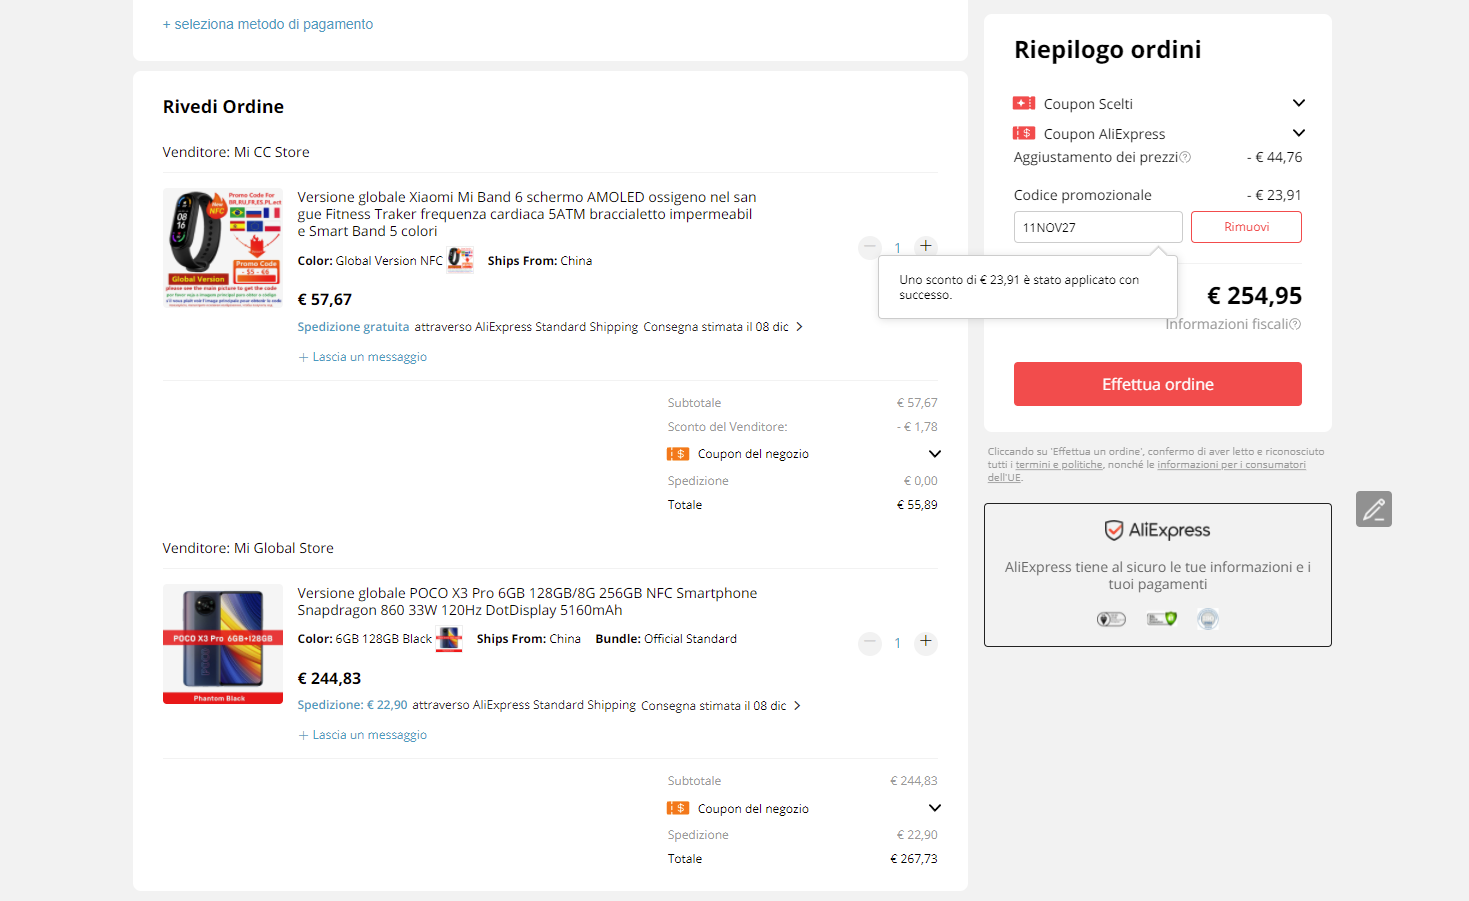1469x901 pixels.
Task: Expand the Coupon AliExpress dropdown
Action: 1299,133
